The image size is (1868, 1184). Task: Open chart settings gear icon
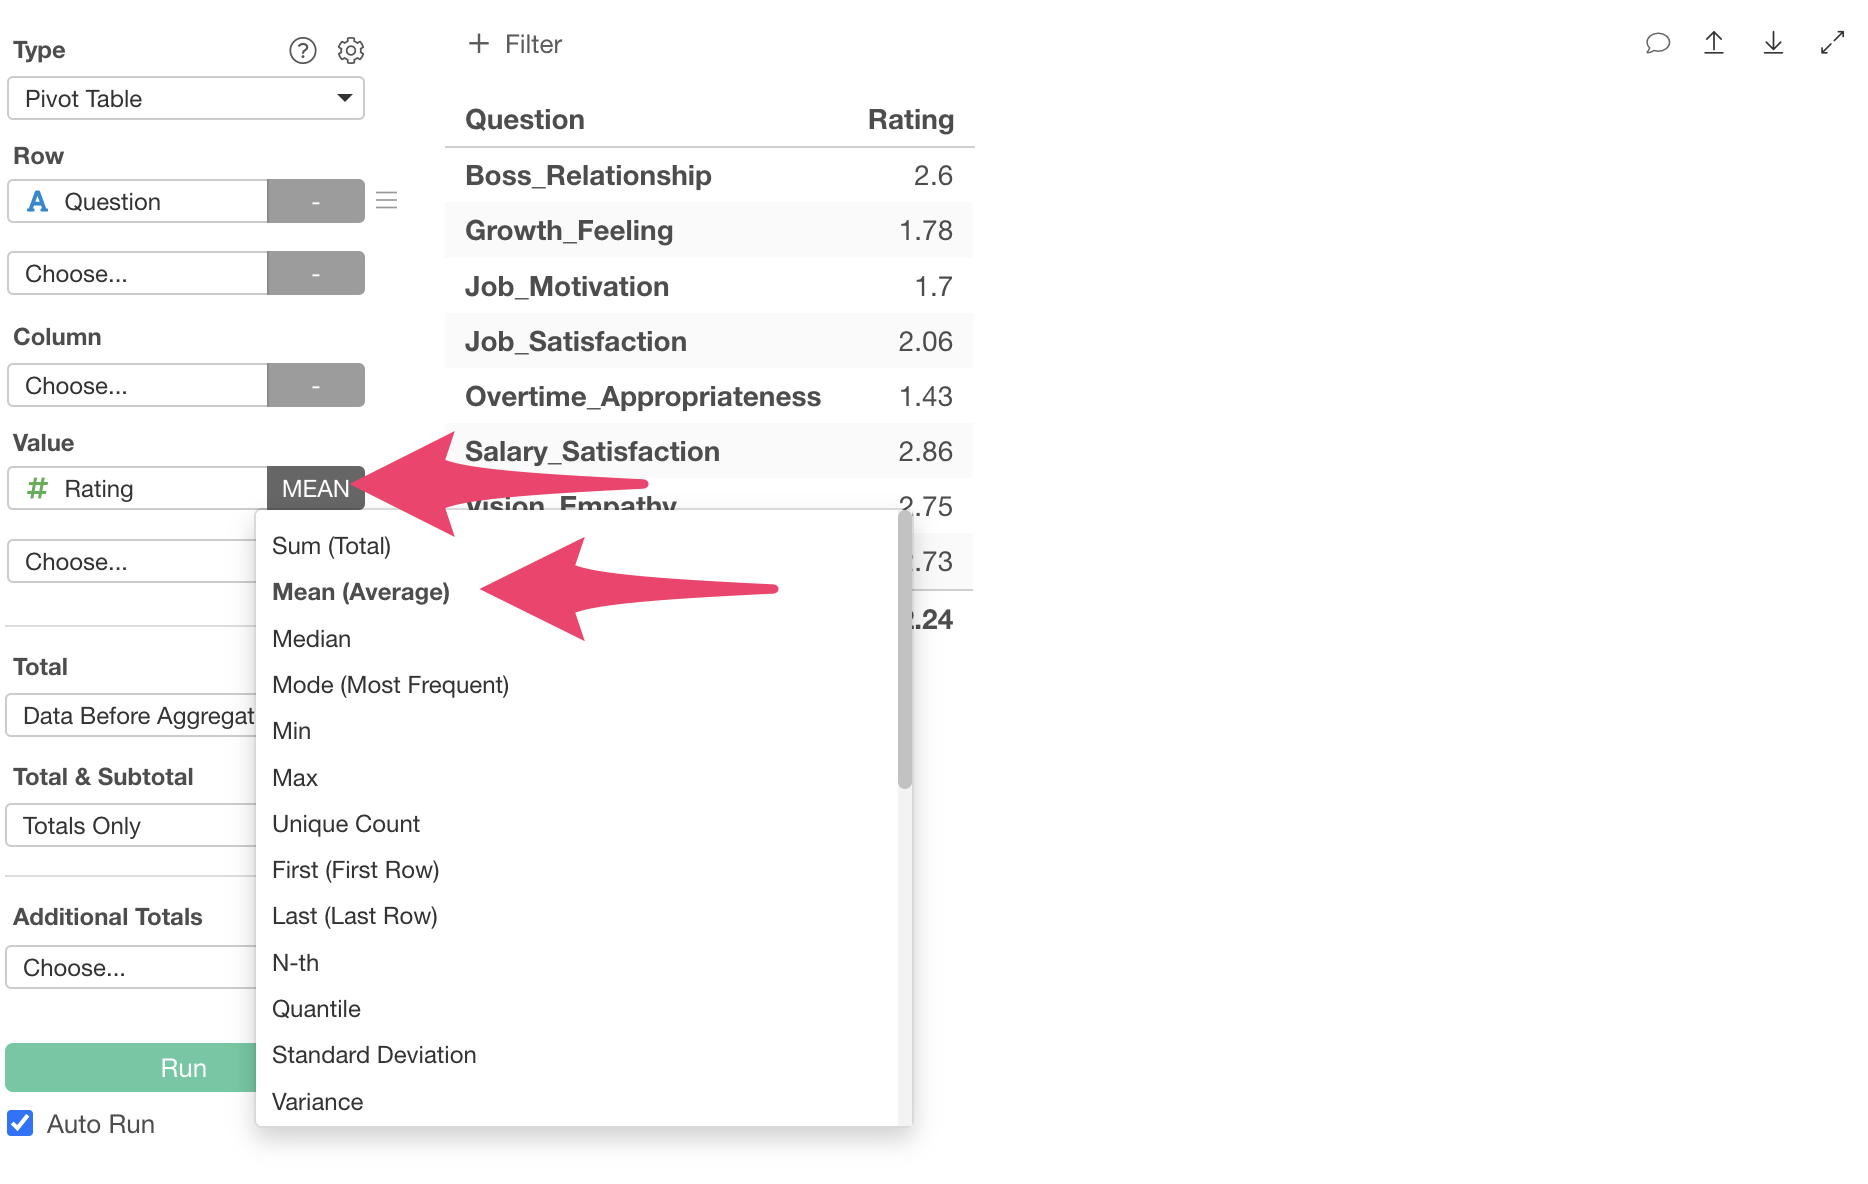(x=350, y=50)
